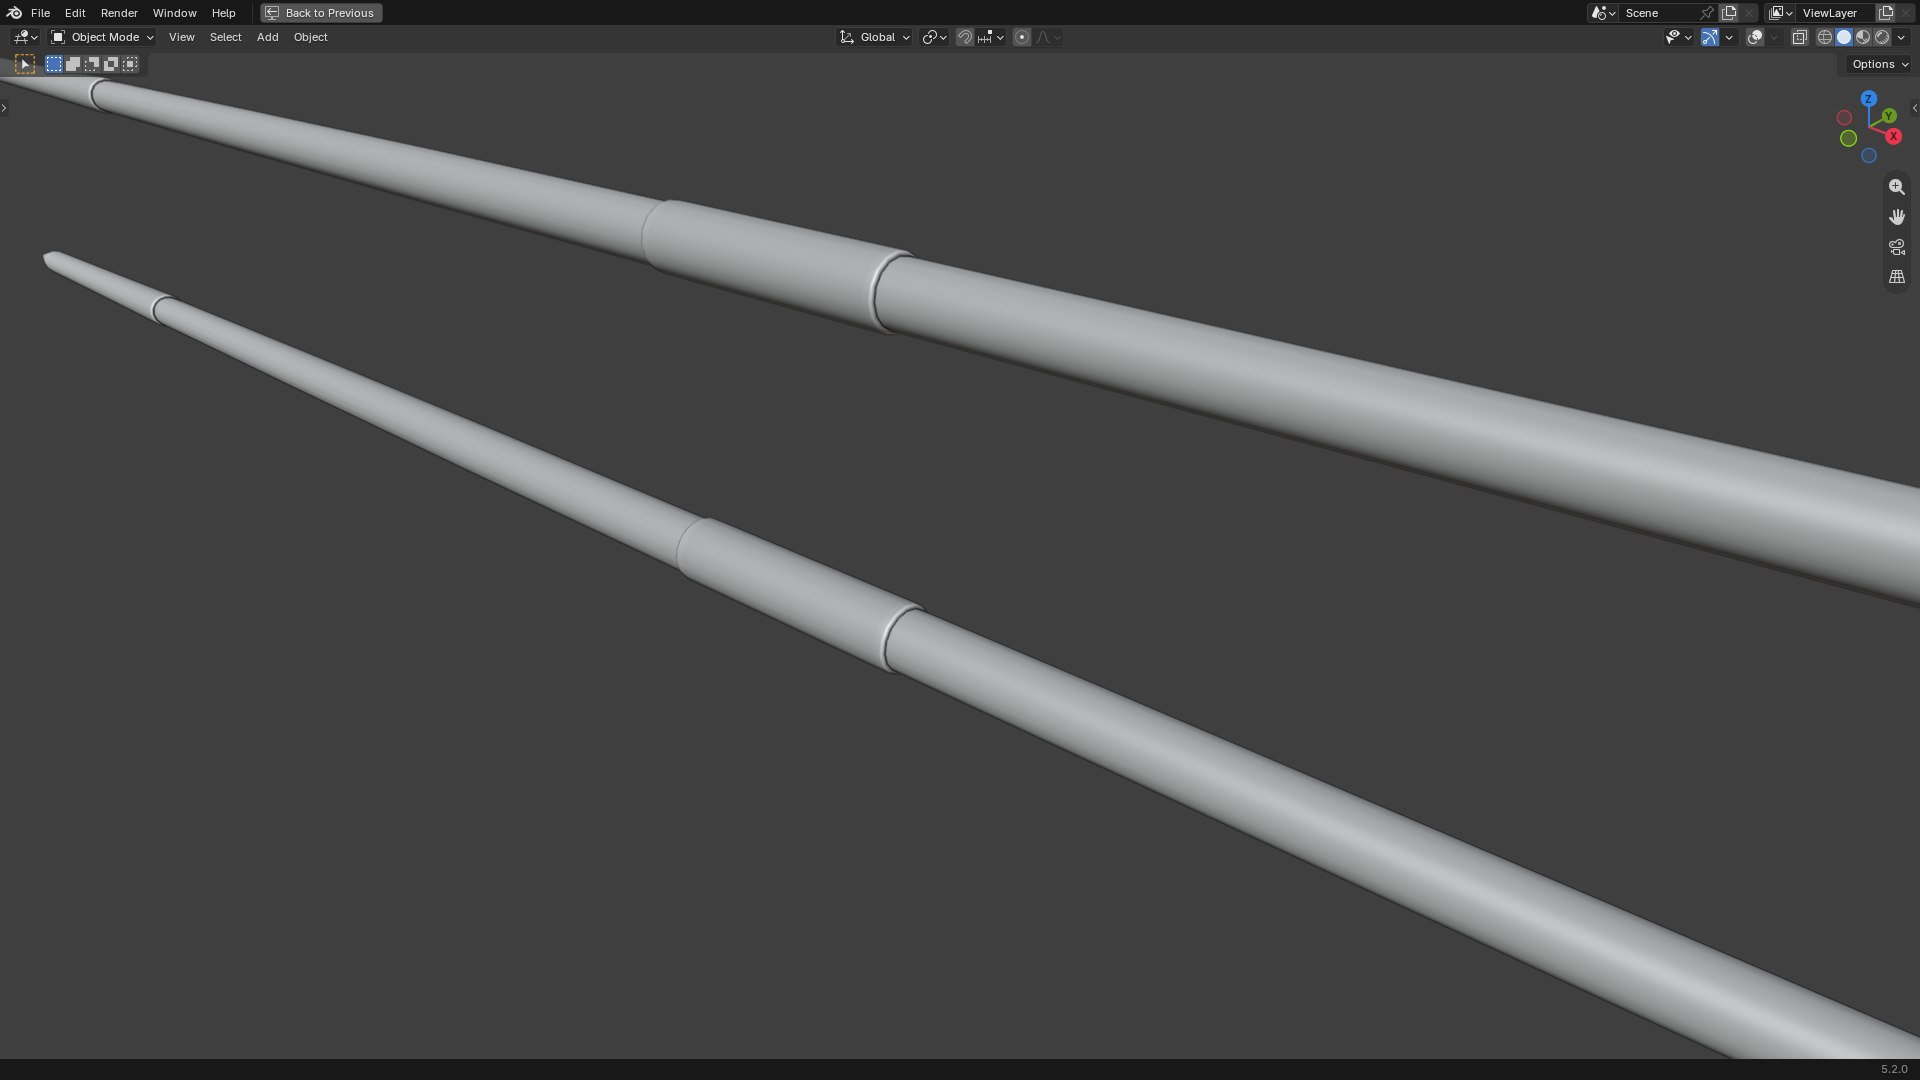Select the Tweak select tool icon
Image resolution: width=1920 pixels, height=1080 pixels.
26,64
